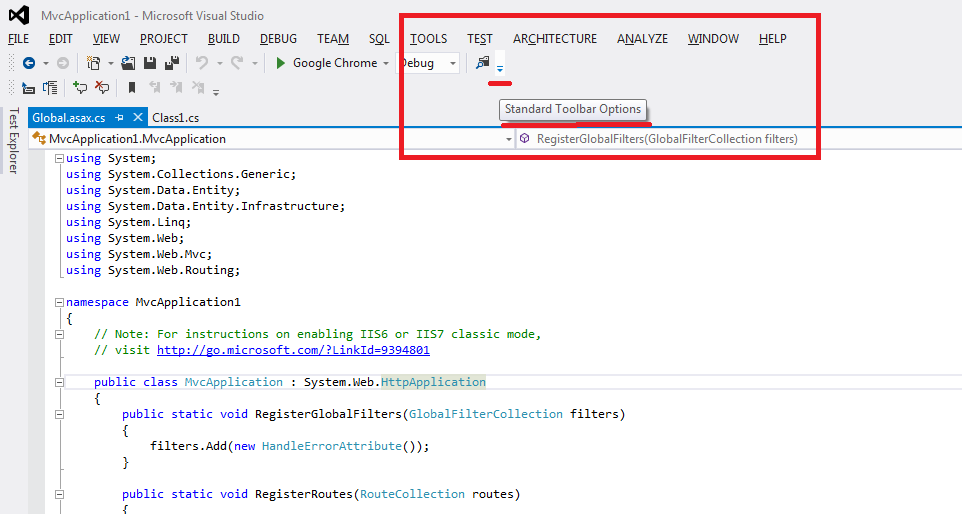
Task: Click the Find in Files icon
Action: click(483, 63)
